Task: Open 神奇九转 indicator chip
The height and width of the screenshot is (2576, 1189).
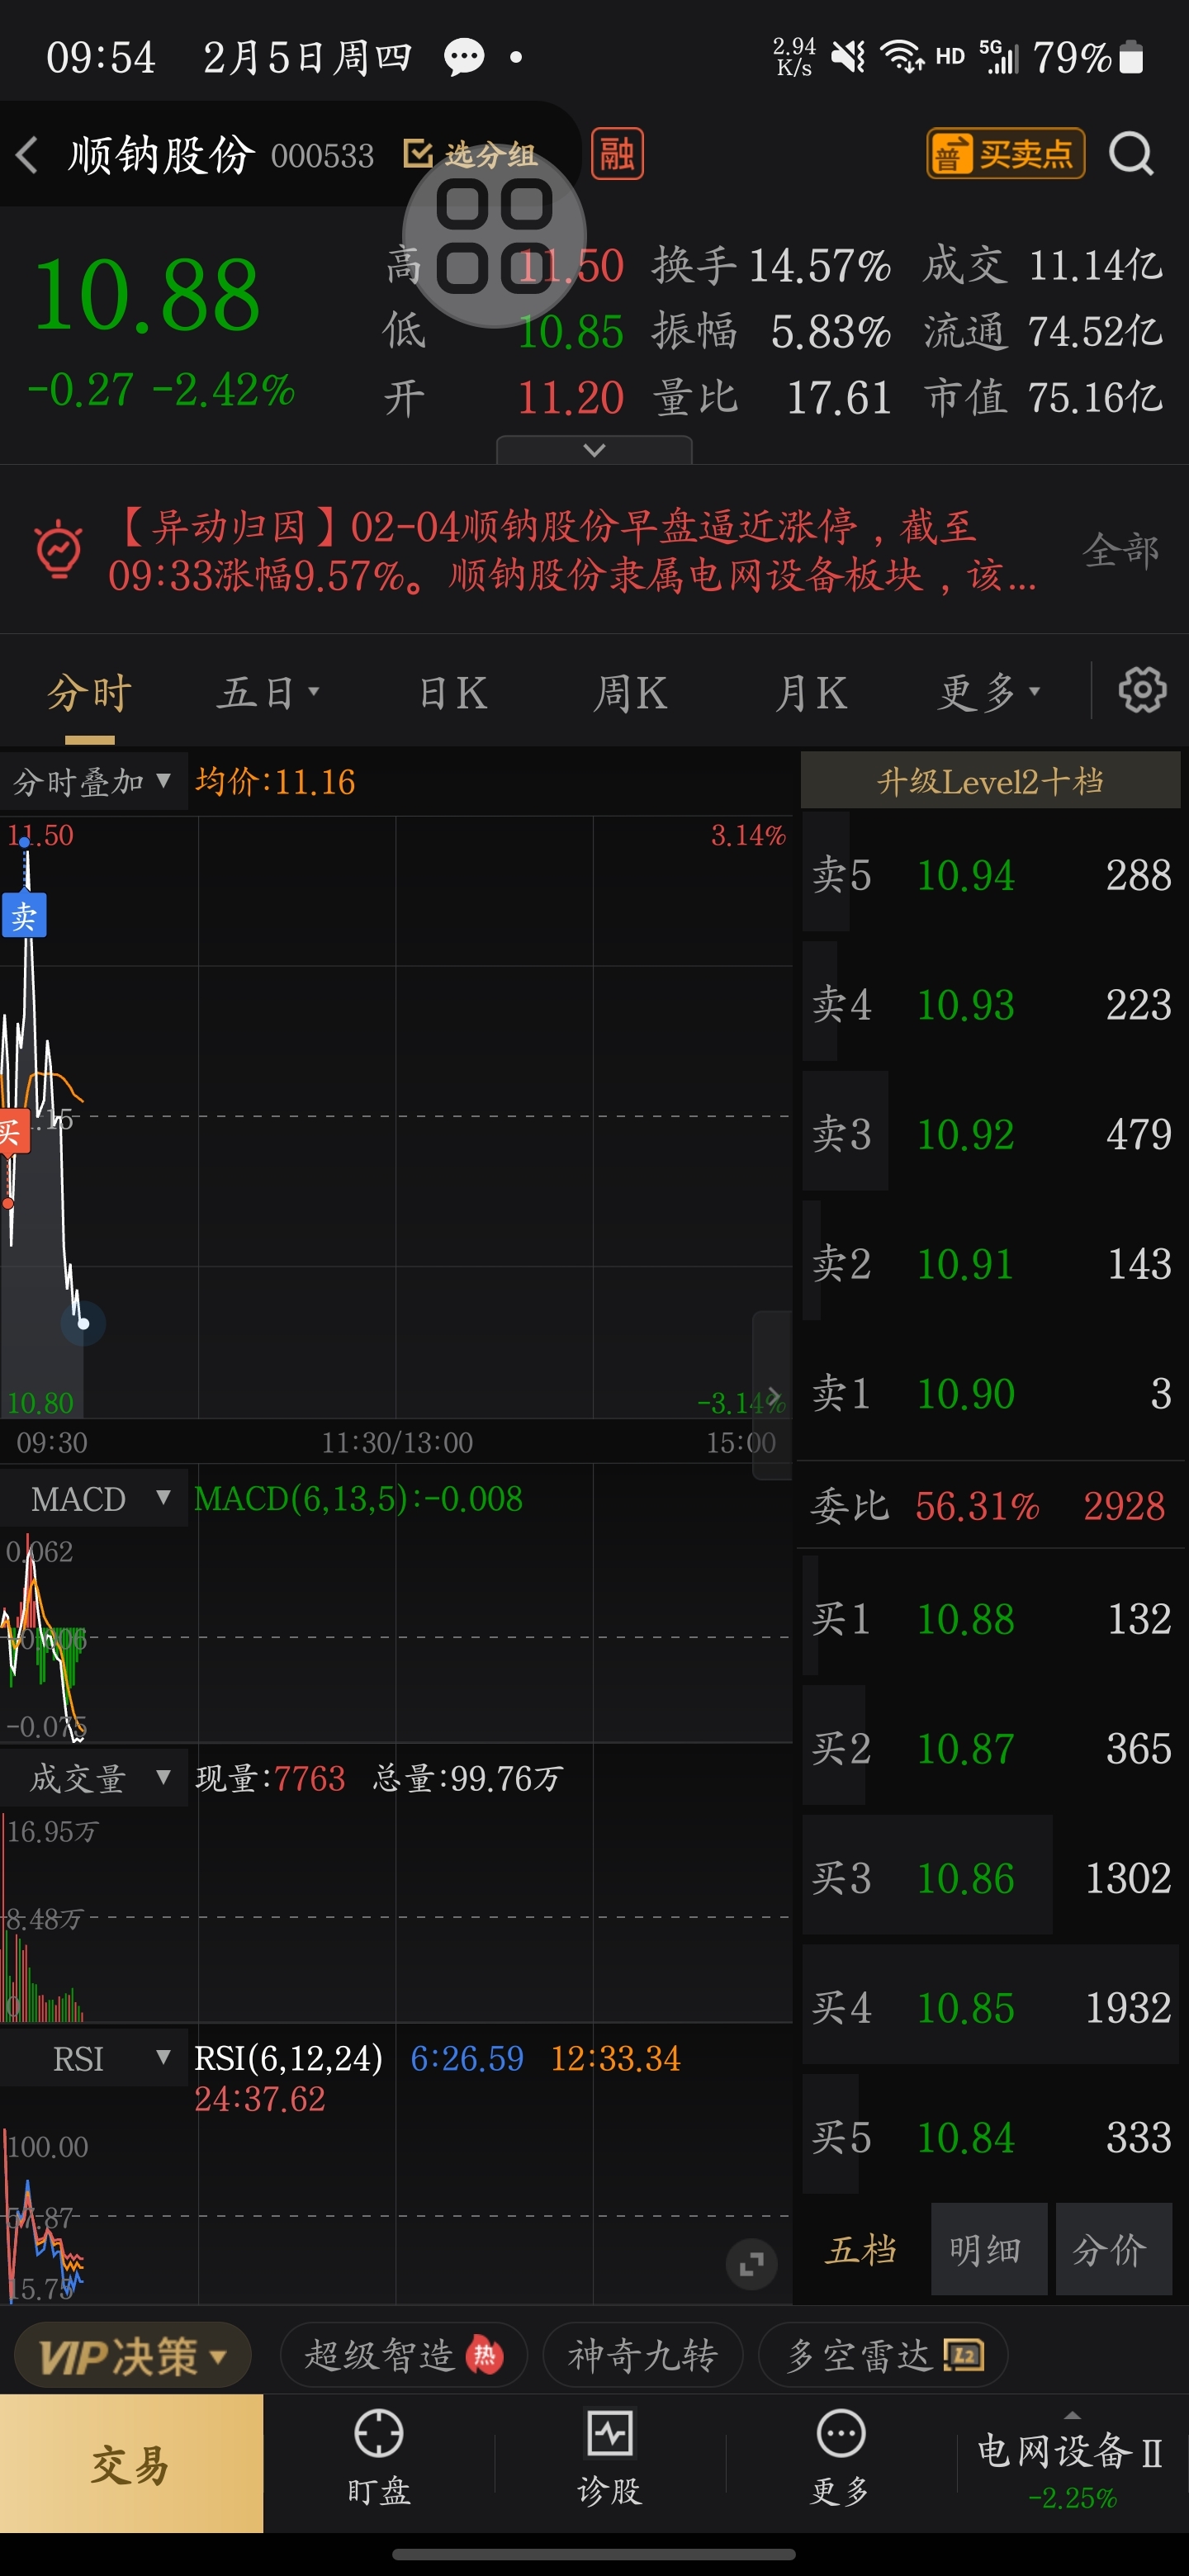Action: pos(643,2356)
